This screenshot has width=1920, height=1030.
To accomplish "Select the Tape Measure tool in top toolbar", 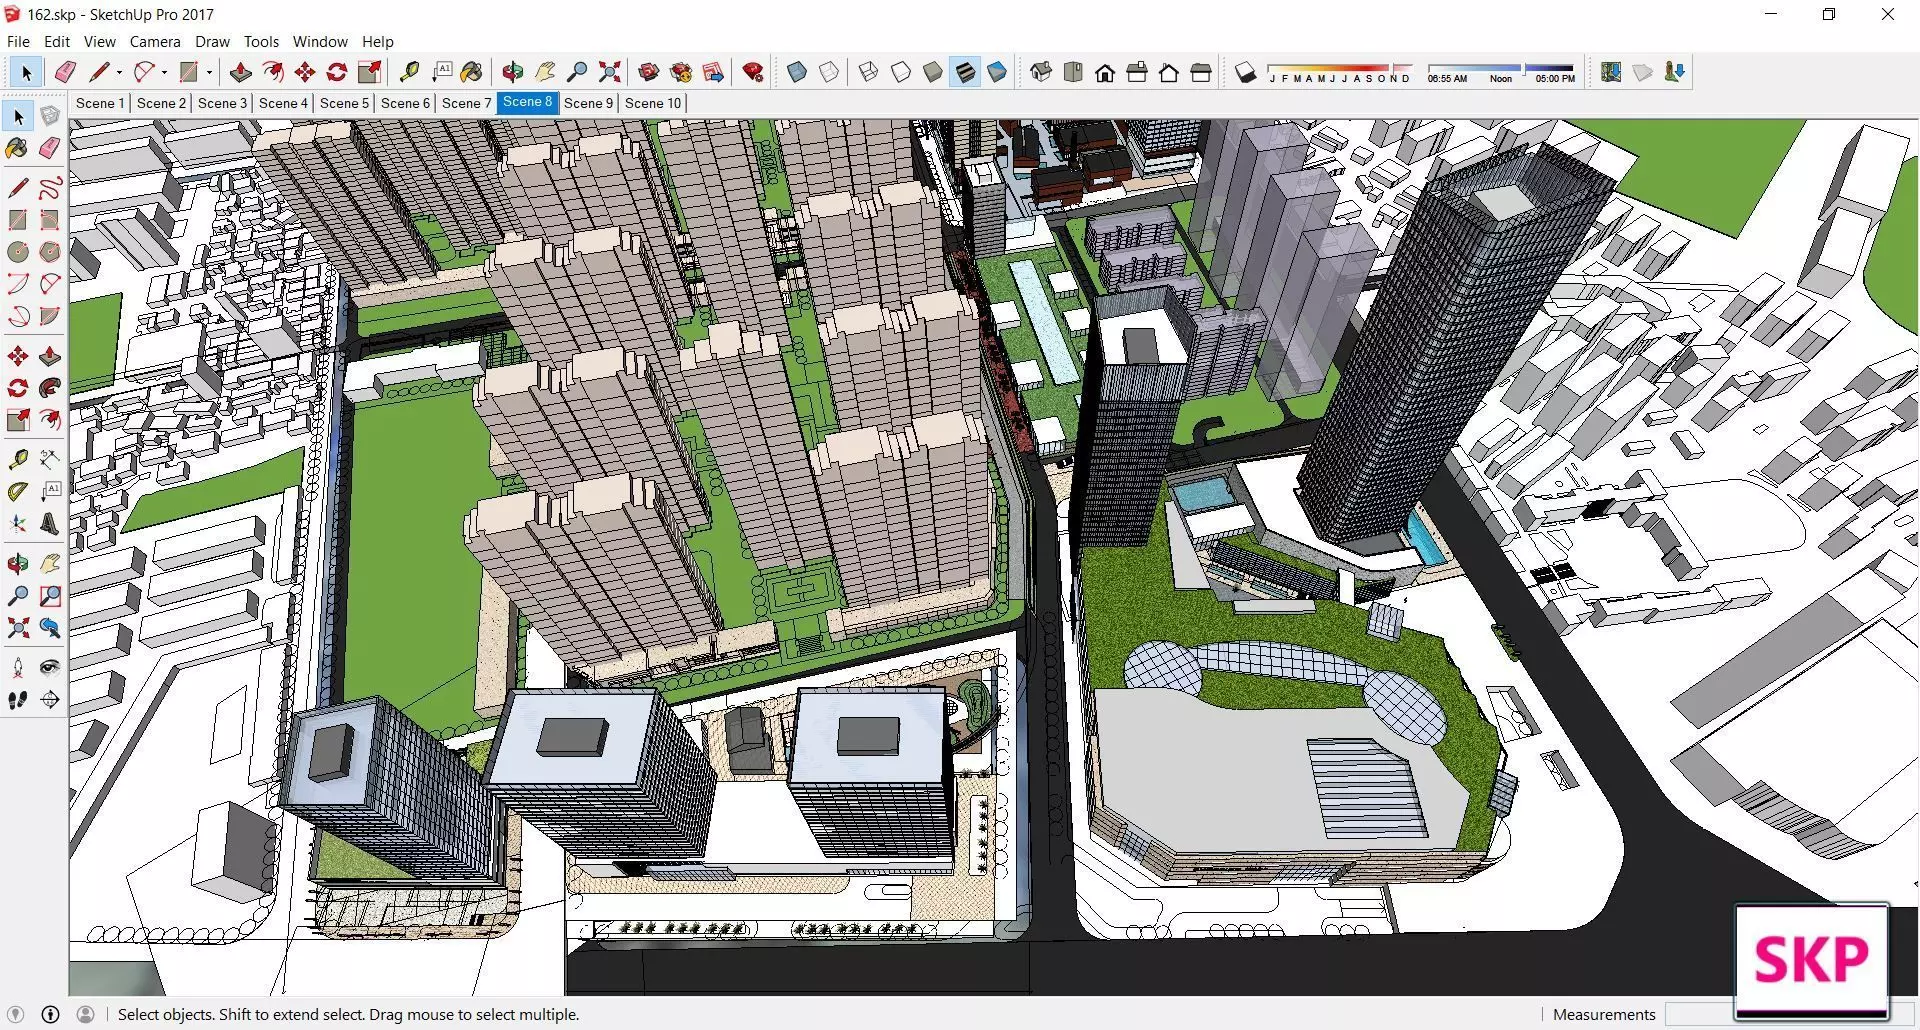I will coord(409,72).
